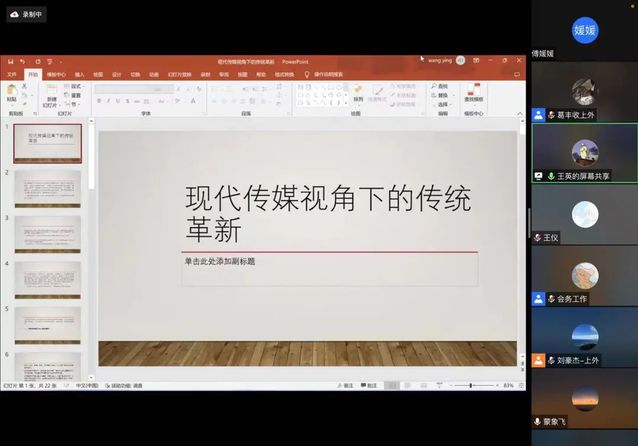Click the New Slide icon

coord(51,92)
